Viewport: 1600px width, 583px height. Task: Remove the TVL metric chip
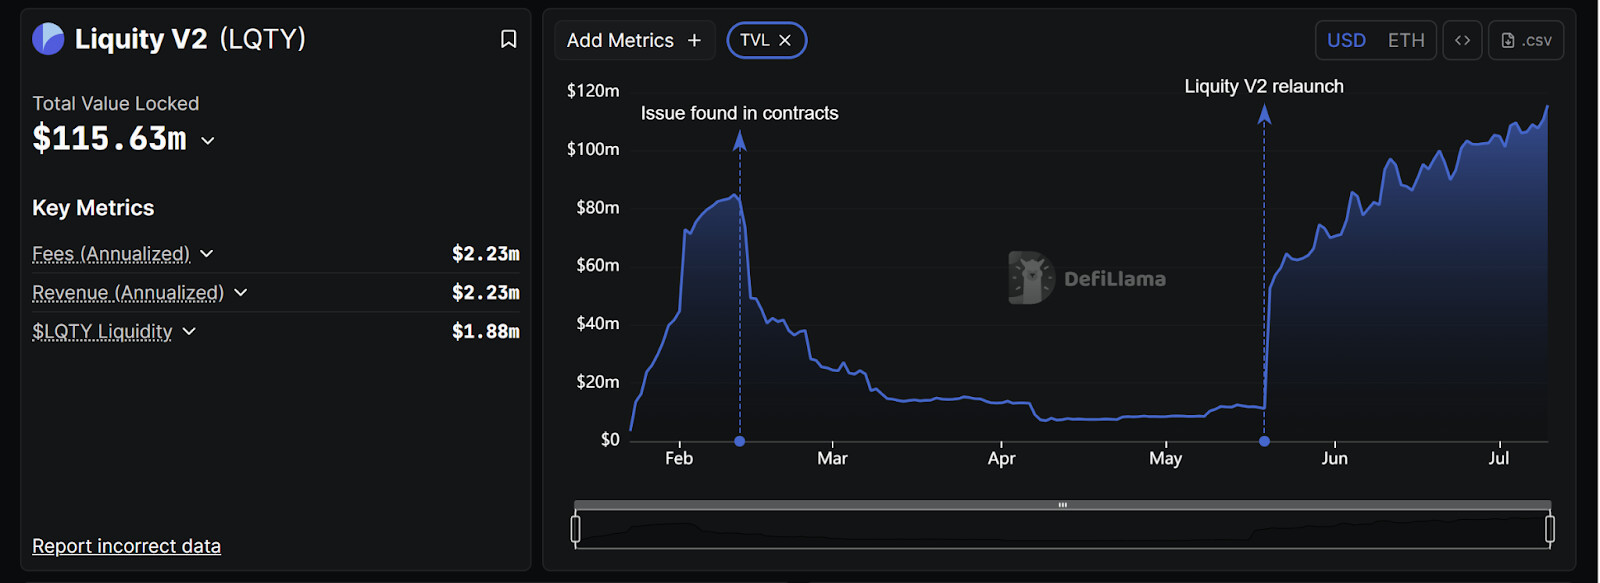click(x=785, y=40)
